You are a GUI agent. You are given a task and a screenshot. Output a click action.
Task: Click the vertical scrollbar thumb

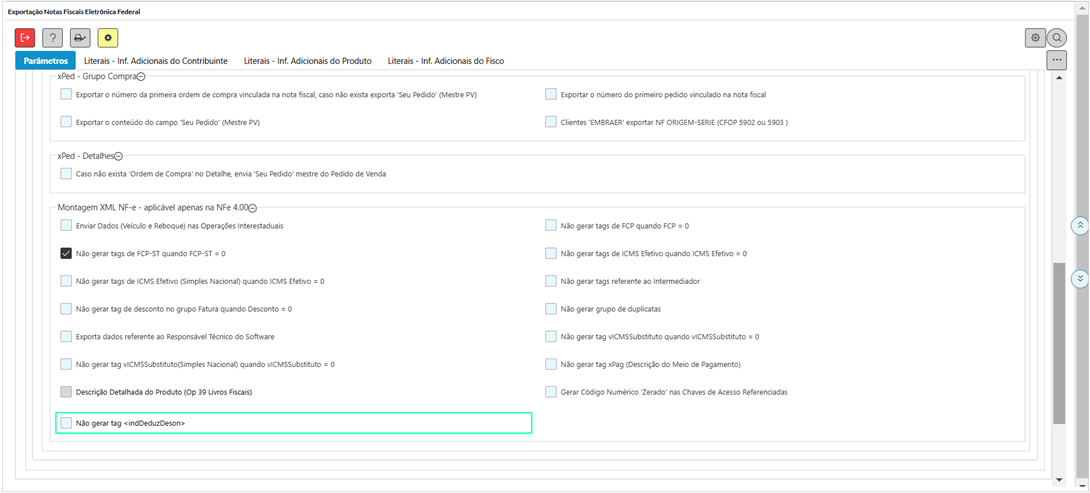coord(1059,343)
